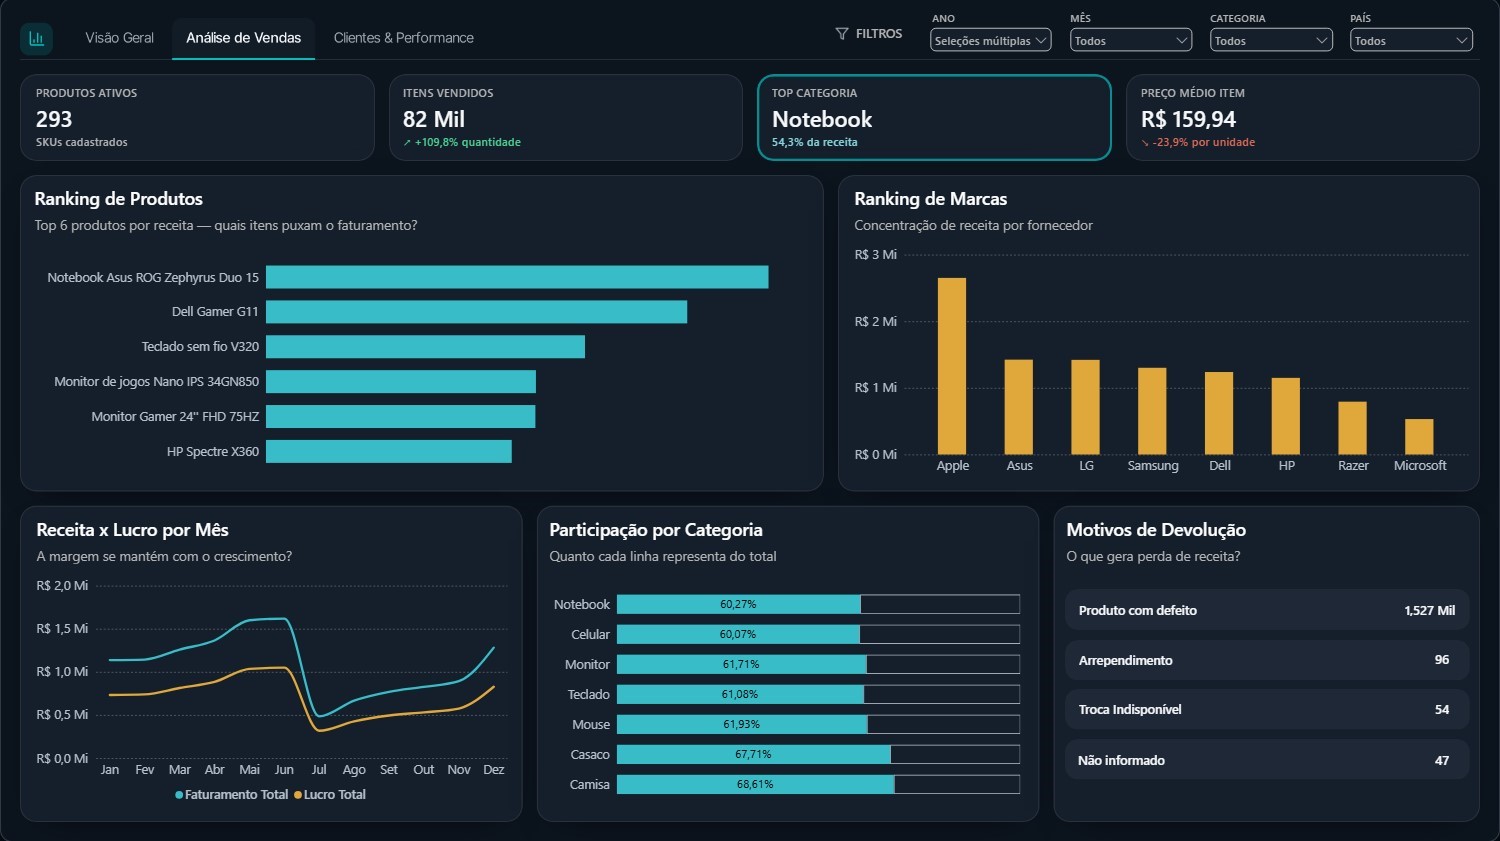The image size is (1500, 841).
Task: Click the Jun label on month axis
Action: click(284, 770)
